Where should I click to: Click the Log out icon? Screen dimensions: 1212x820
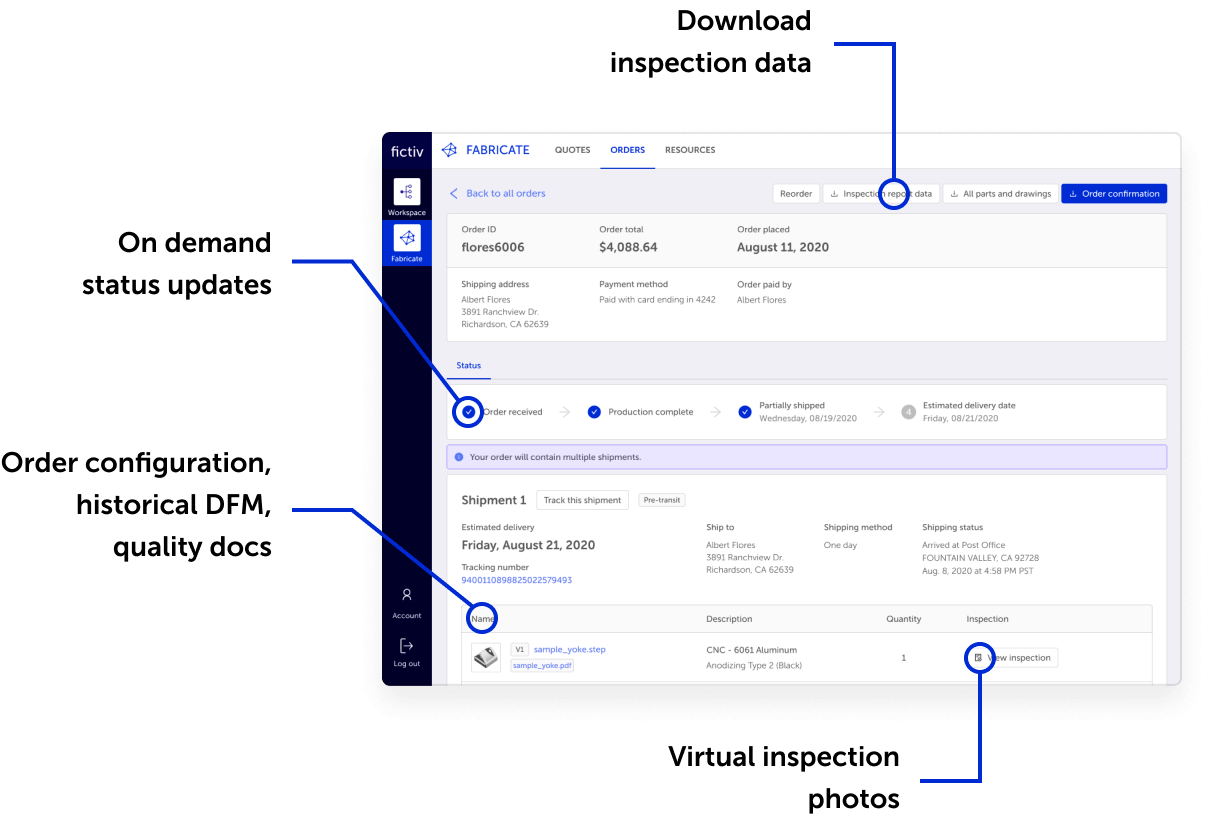[x=407, y=645]
